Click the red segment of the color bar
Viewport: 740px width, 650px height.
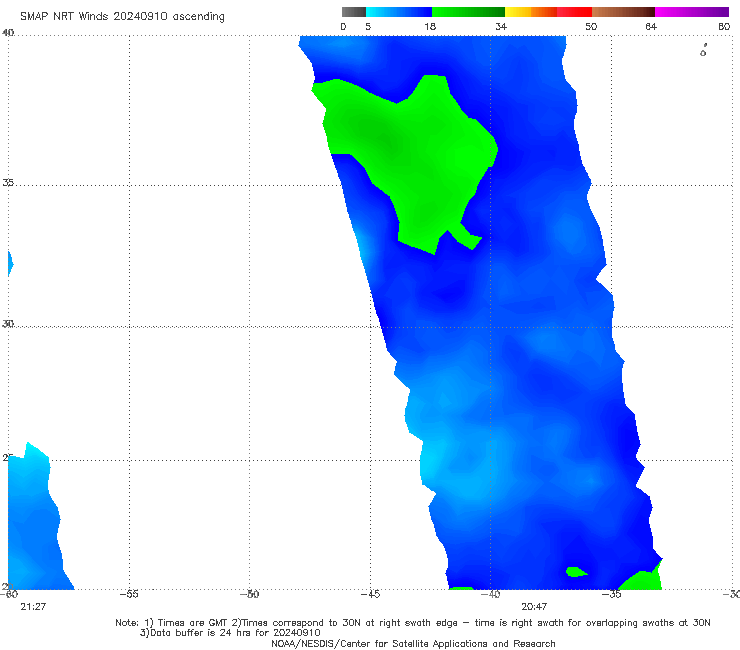(x=574, y=12)
